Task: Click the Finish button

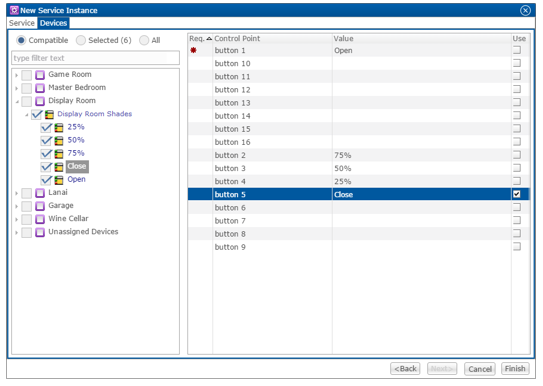Action: pyautogui.click(x=515, y=369)
